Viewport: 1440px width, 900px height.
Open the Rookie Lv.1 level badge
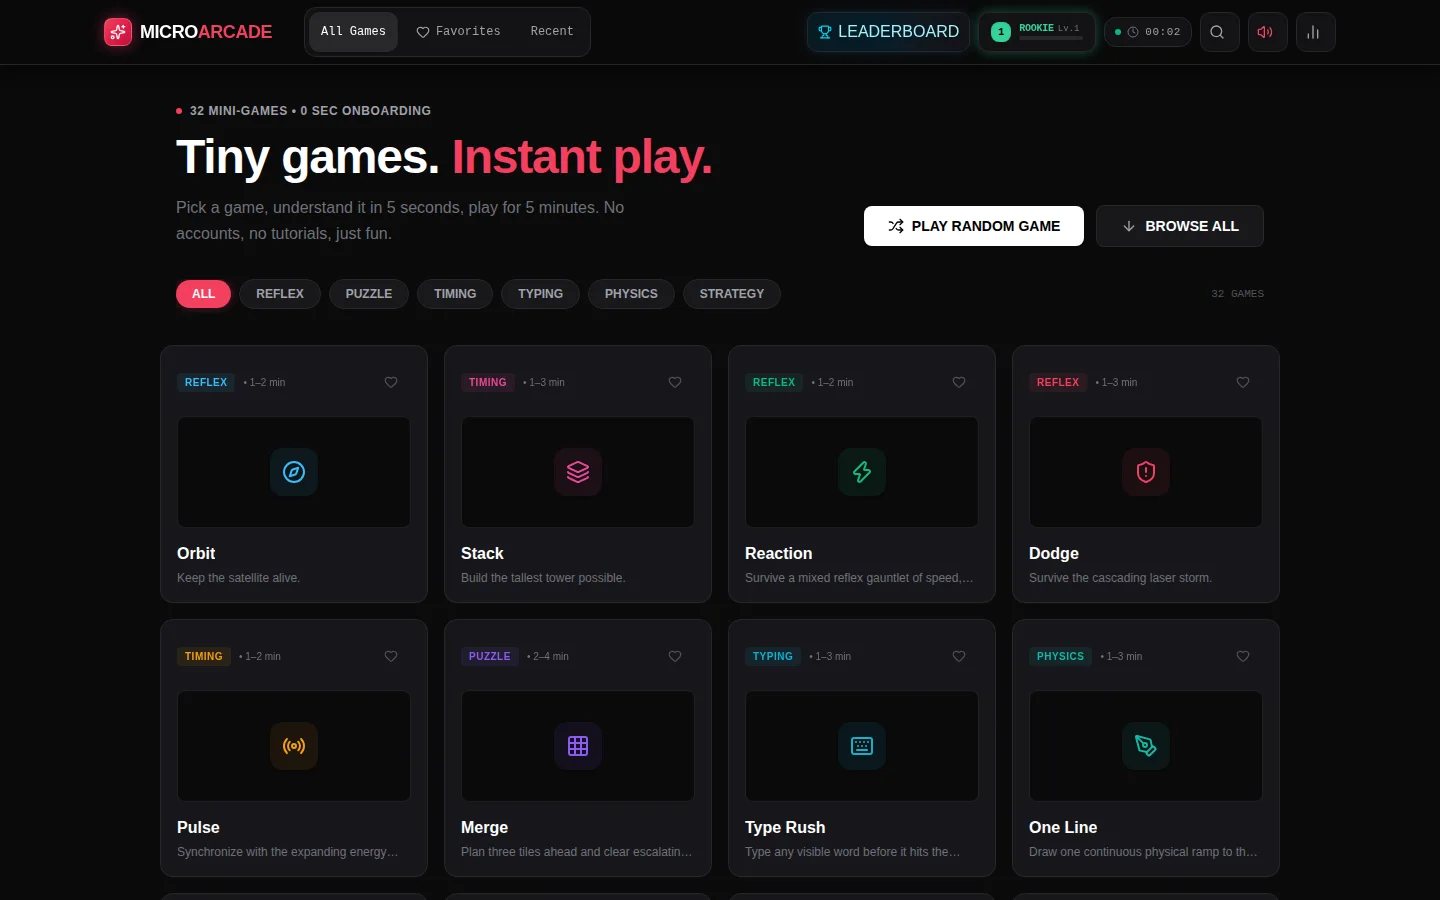pos(1036,32)
